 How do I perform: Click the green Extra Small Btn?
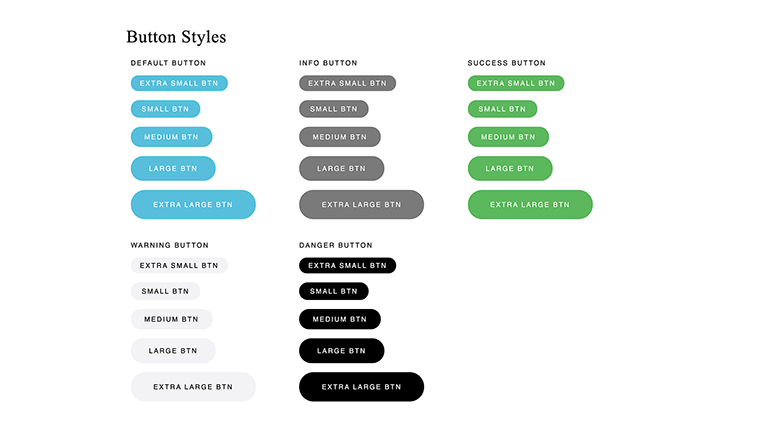click(516, 83)
